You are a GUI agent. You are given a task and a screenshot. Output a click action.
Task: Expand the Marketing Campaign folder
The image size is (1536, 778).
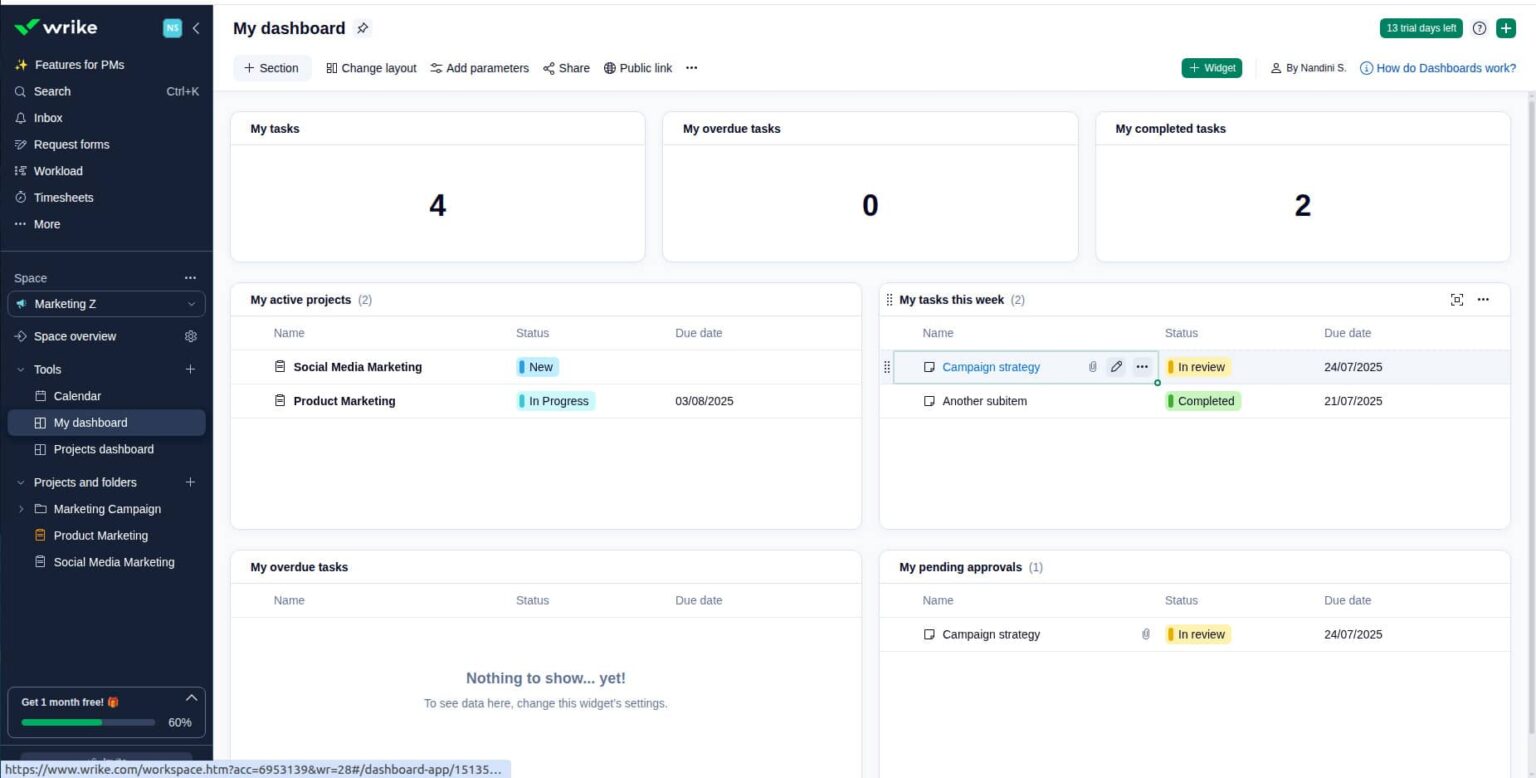tap(21, 509)
